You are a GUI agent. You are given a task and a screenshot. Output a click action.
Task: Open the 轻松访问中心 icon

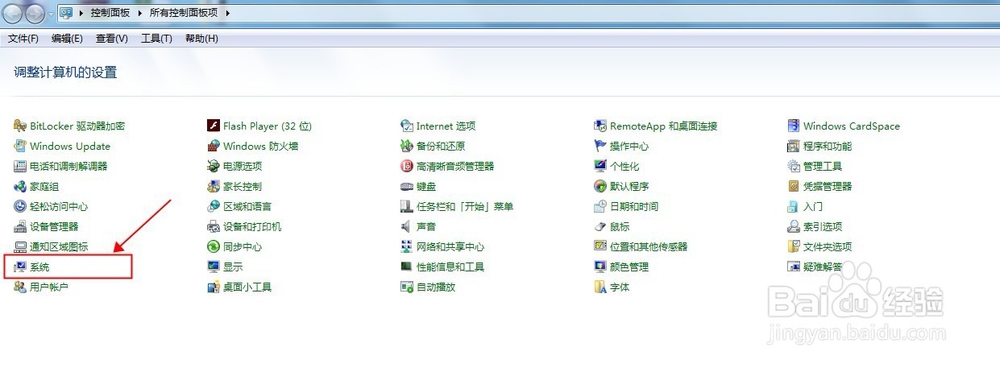pyautogui.click(x=20, y=207)
